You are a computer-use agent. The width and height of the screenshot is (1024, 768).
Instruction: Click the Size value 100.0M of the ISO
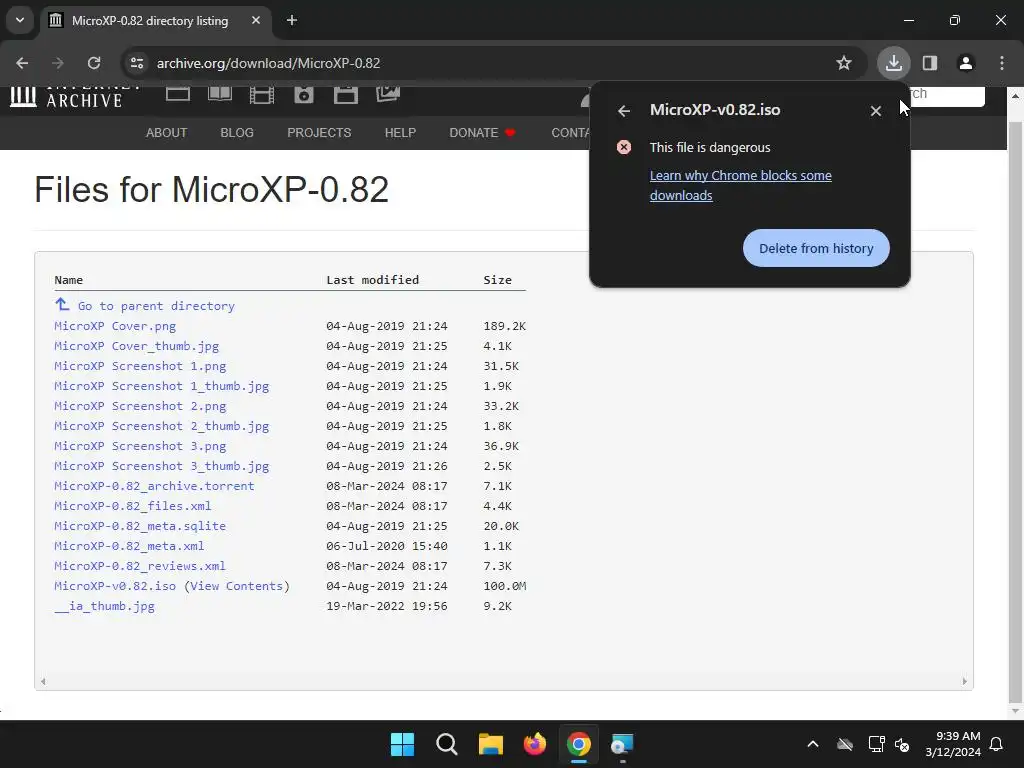505,586
